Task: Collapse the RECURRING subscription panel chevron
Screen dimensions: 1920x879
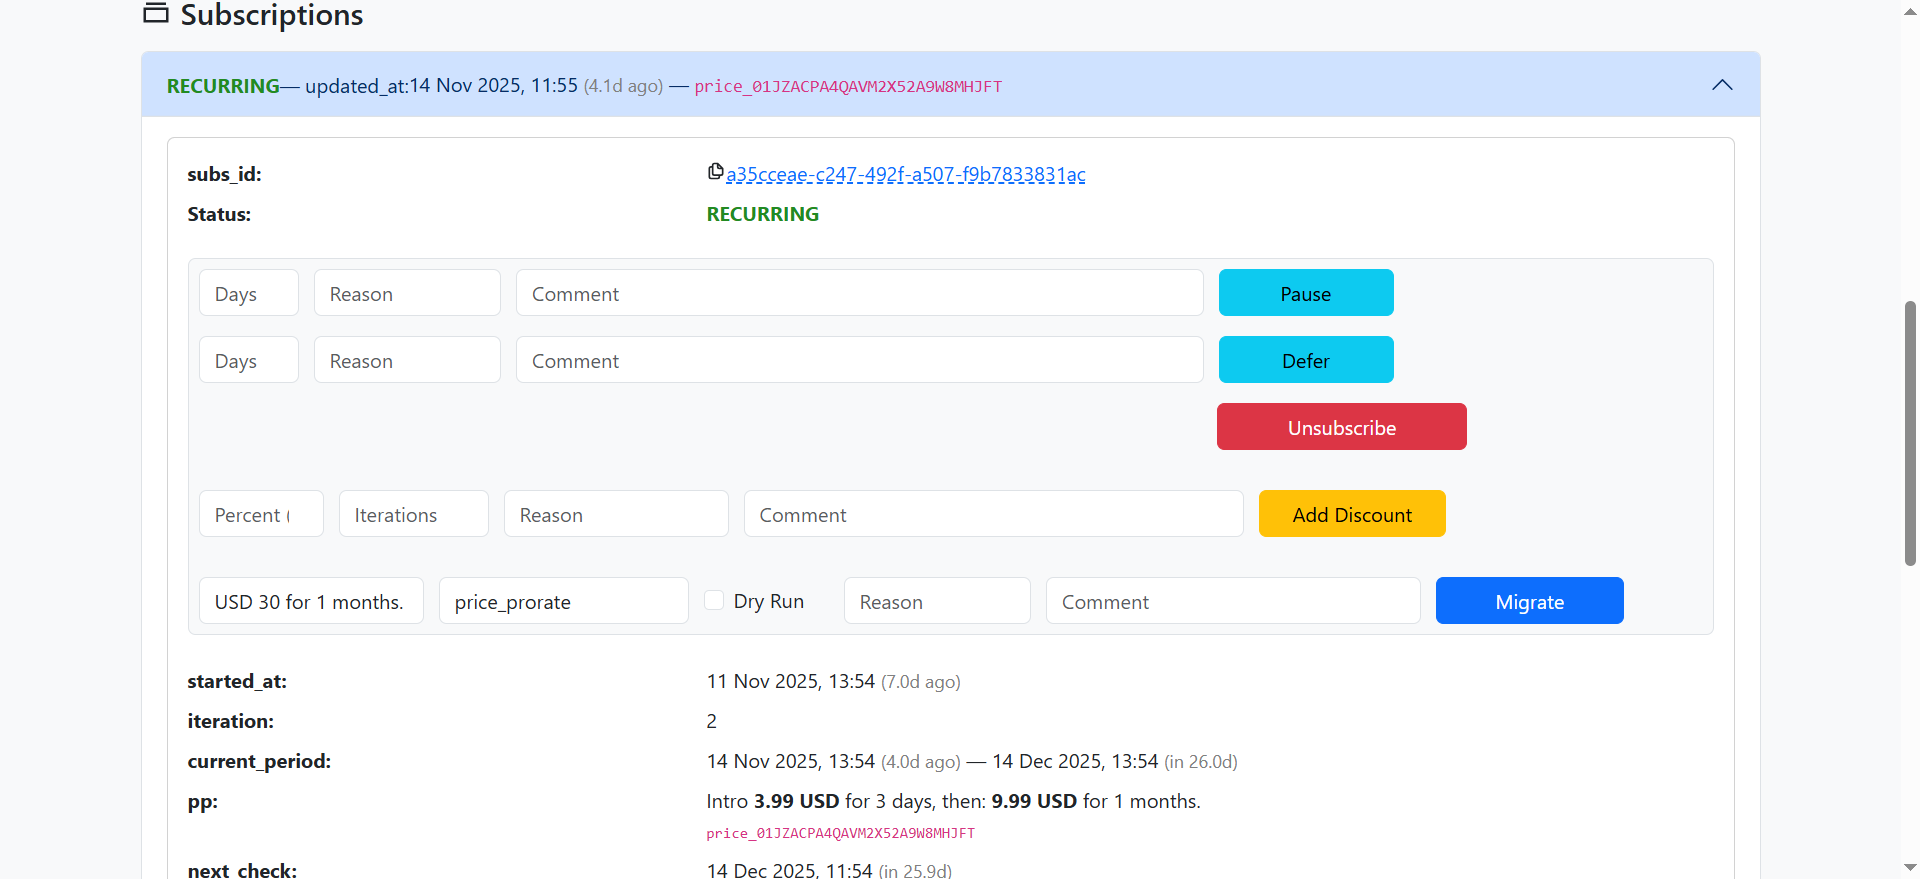Action: pyautogui.click(x=1722, y=85)
